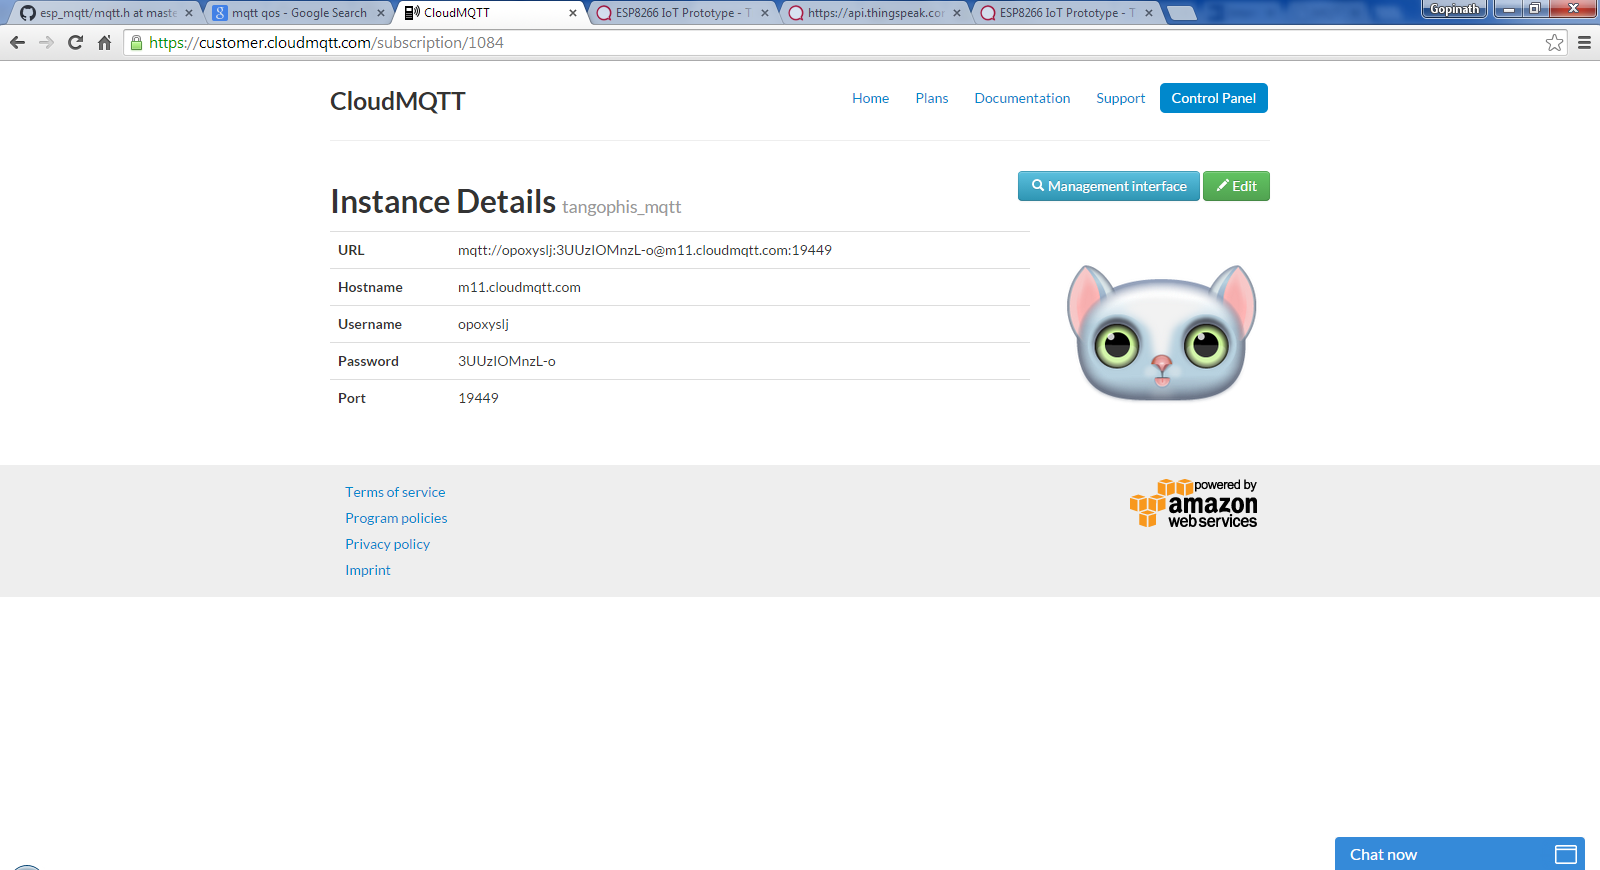Close the api.thingspeak.com tab
The width and height of the screenshot is (1600, 870).
[957, 13]
